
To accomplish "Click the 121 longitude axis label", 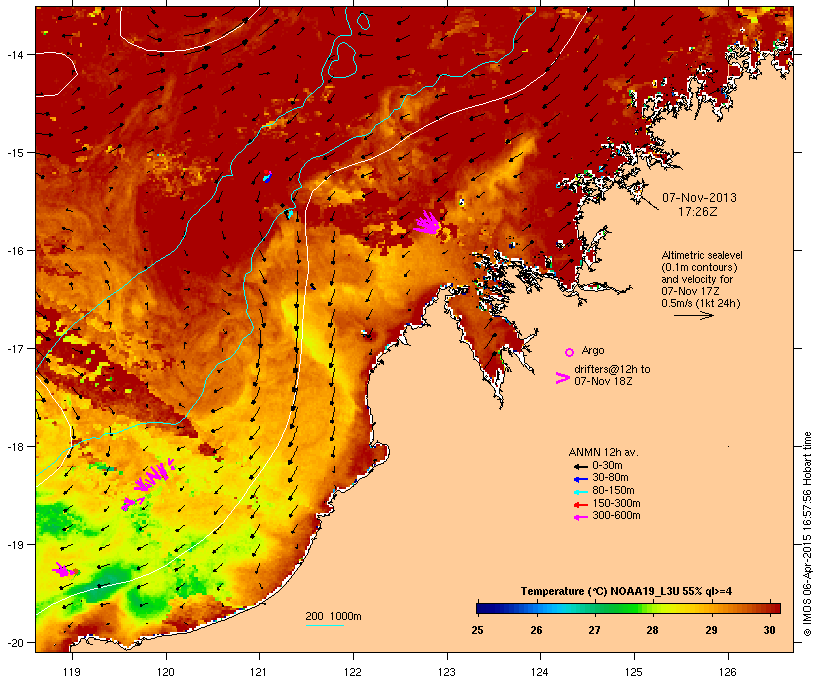I will [x=259, y=672].
